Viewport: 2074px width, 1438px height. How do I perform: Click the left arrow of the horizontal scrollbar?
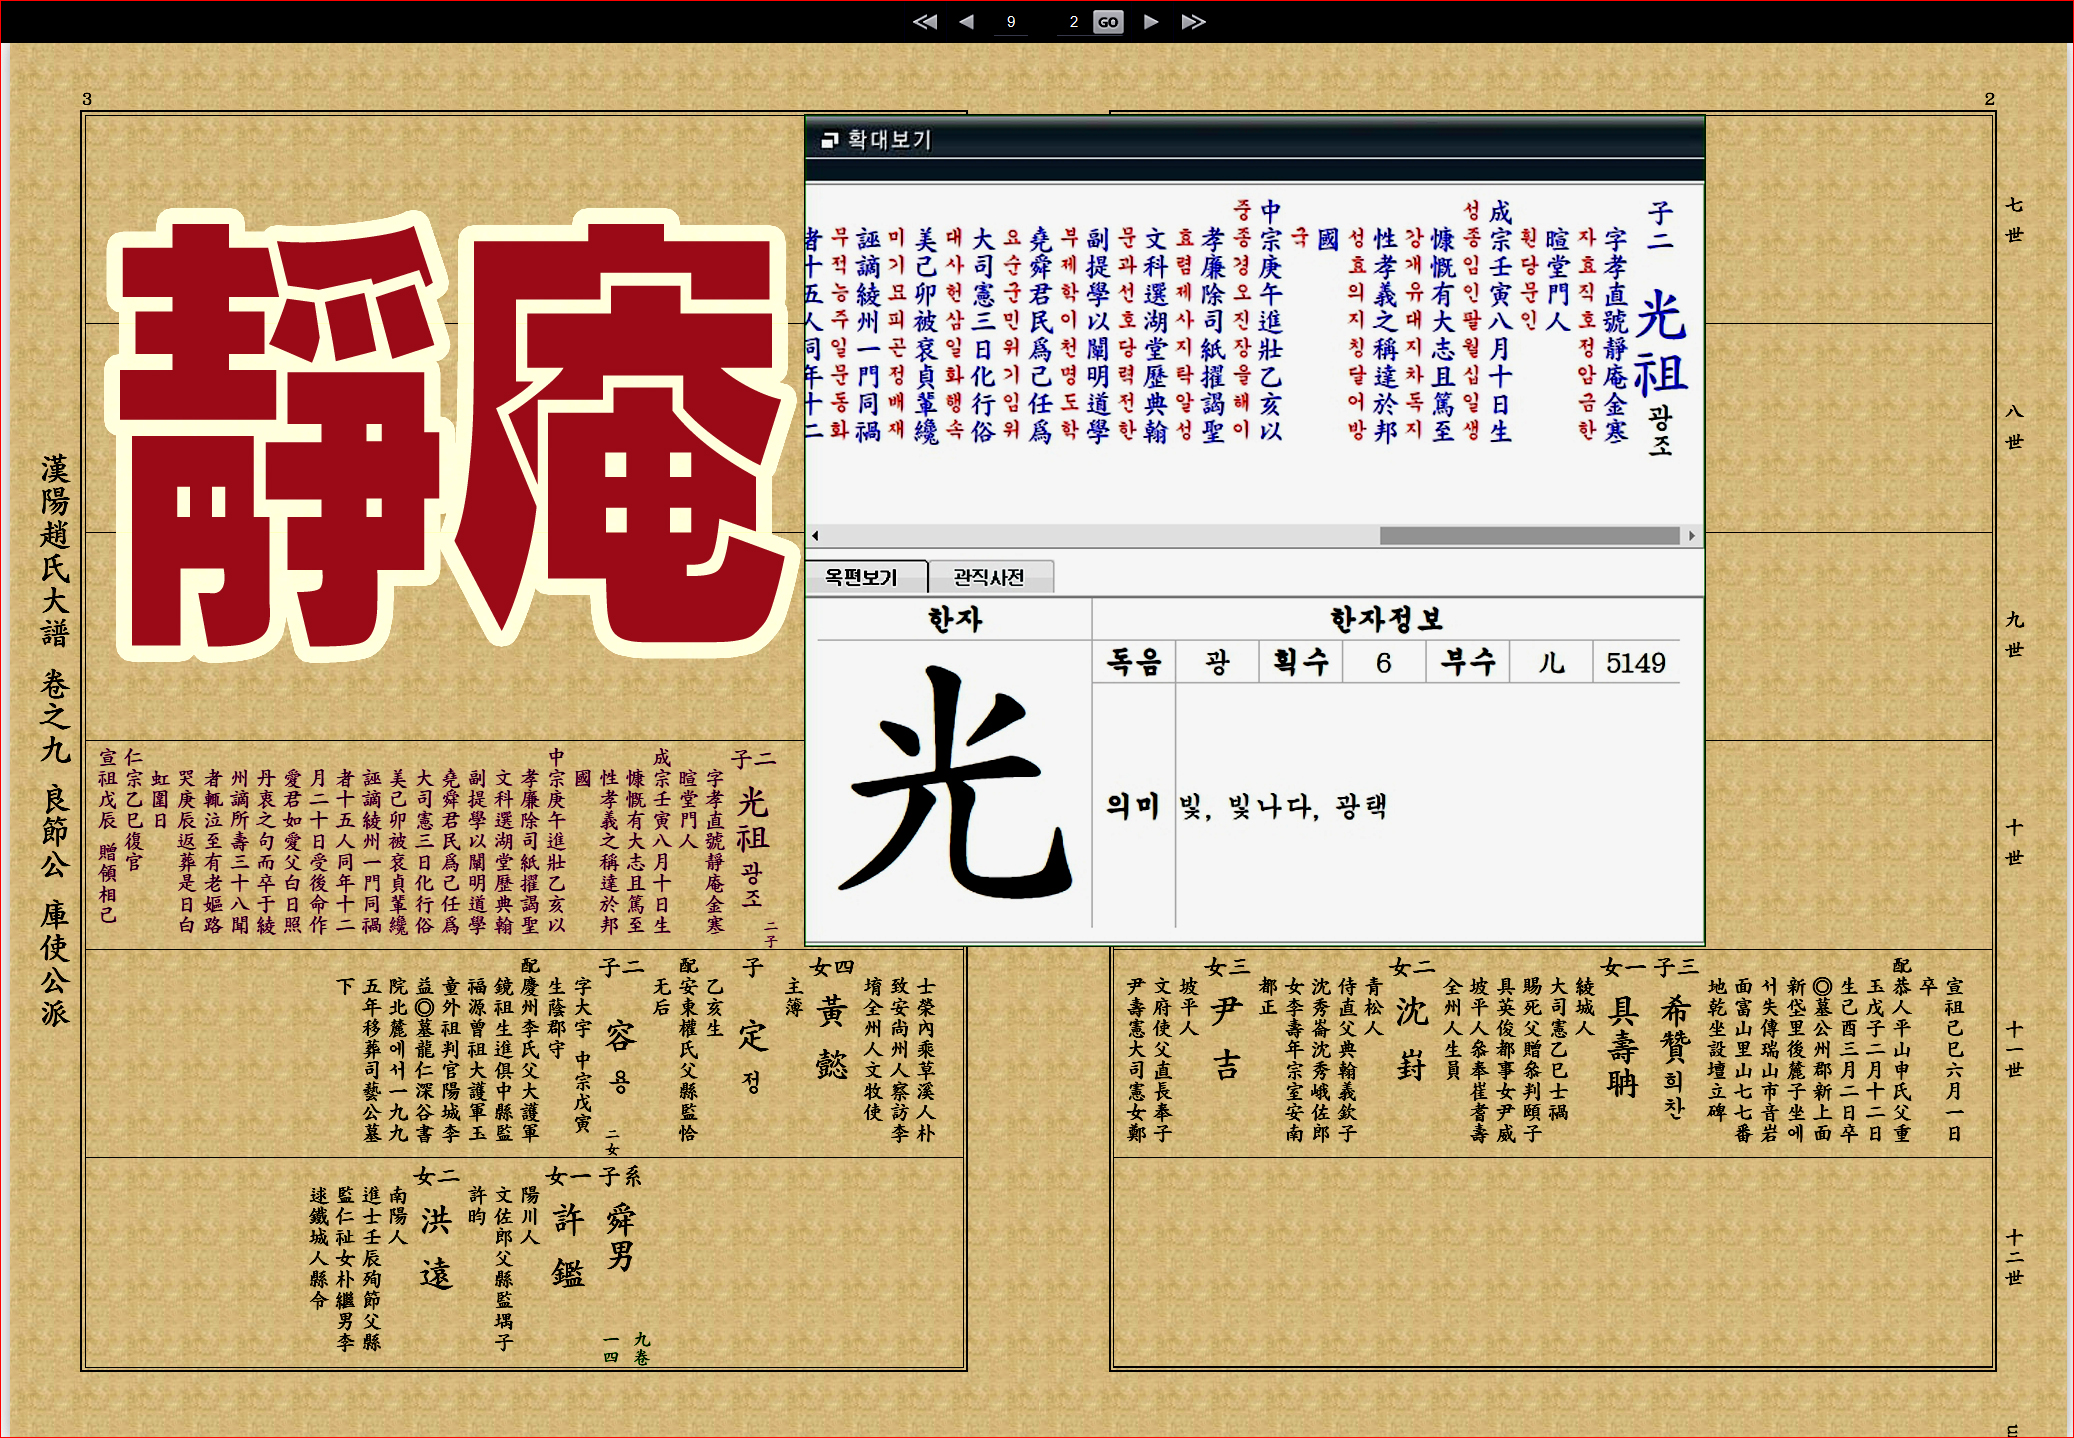pyautogui.click(x=815, y=536)
